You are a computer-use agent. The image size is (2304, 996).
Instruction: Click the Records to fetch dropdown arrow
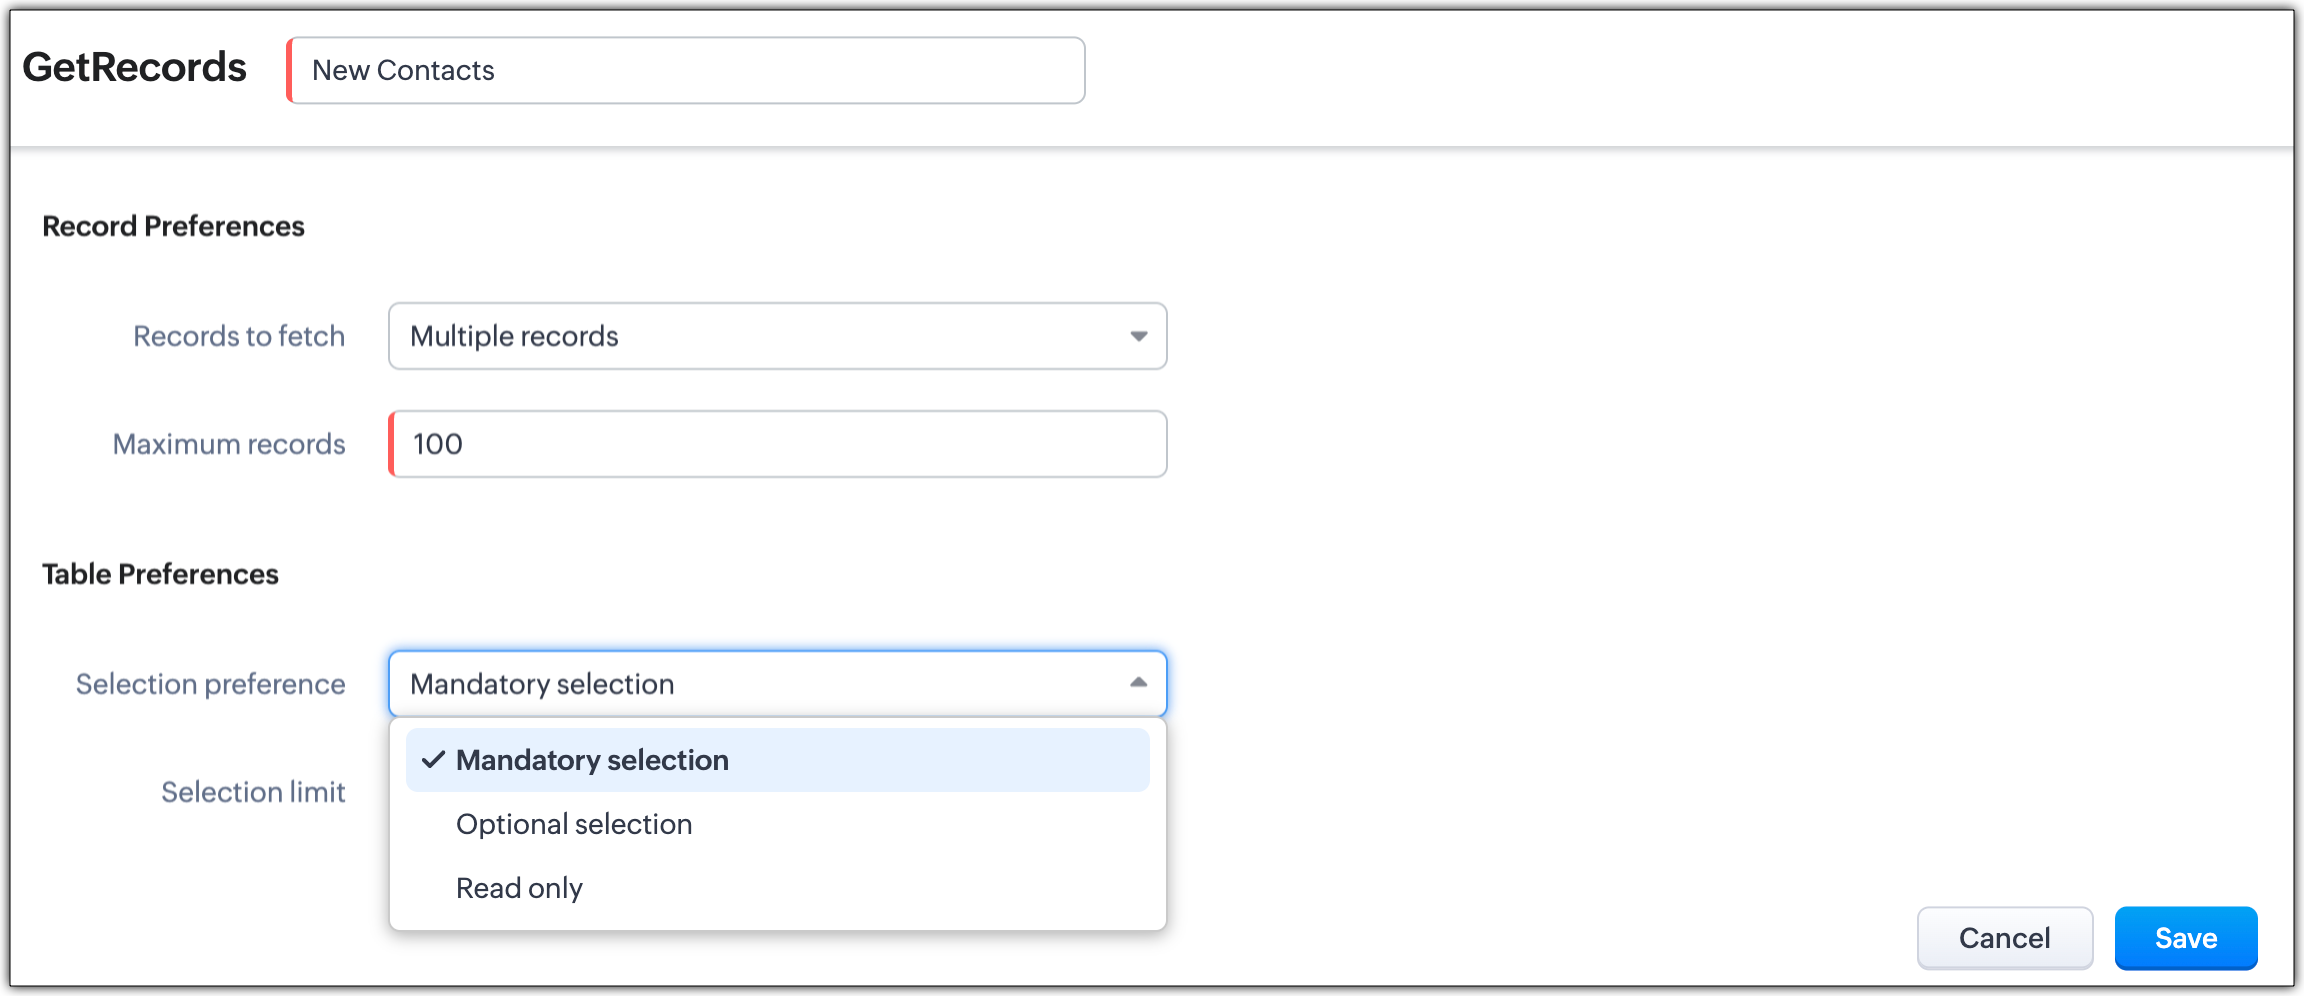(x=1138, y=336)
